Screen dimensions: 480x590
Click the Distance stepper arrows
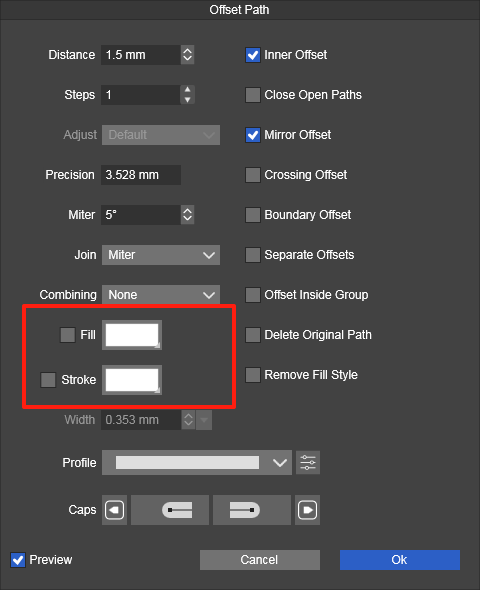187,55
